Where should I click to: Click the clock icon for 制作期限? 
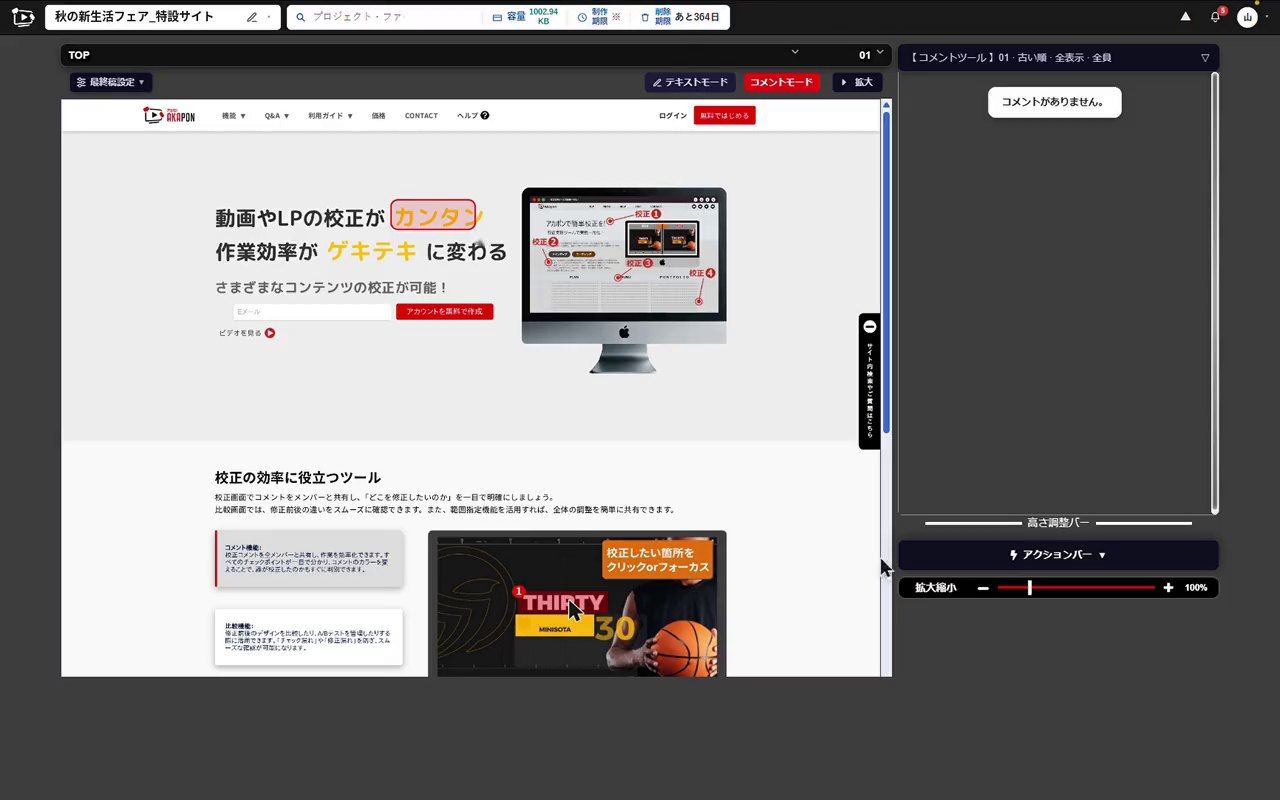pos(582,17)
